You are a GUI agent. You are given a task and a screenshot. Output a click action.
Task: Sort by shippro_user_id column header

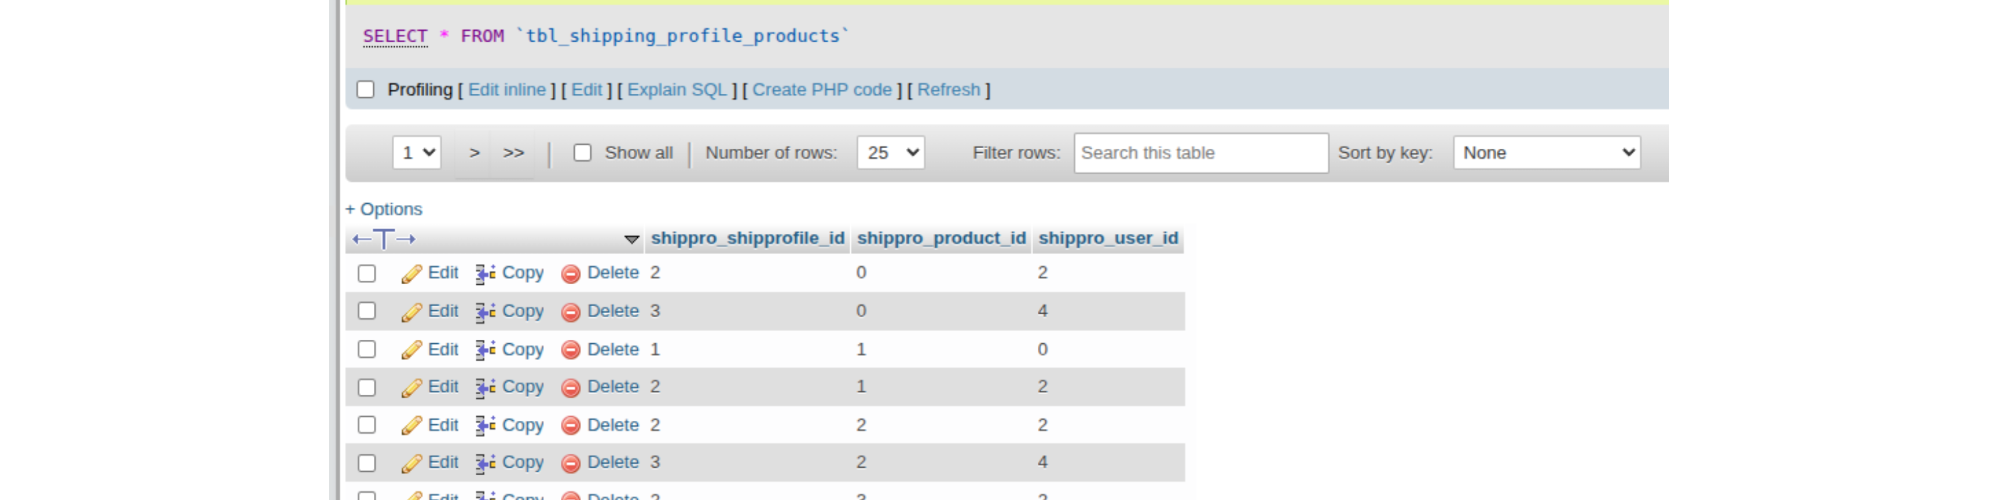tap(1108, 238)
